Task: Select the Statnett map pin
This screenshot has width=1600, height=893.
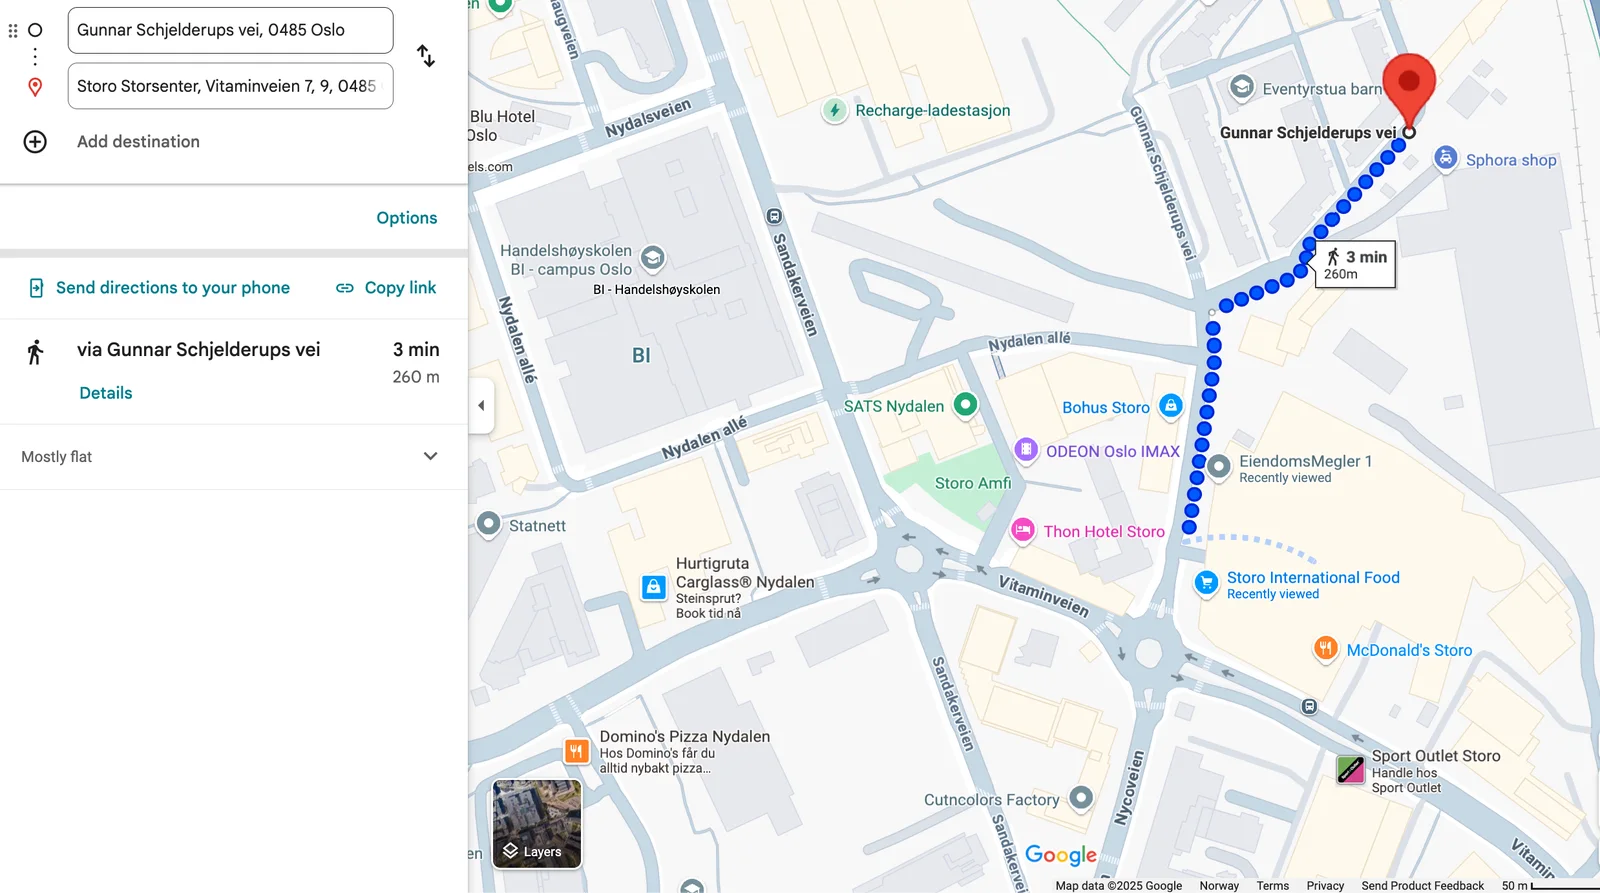Action: coord(488,523)
